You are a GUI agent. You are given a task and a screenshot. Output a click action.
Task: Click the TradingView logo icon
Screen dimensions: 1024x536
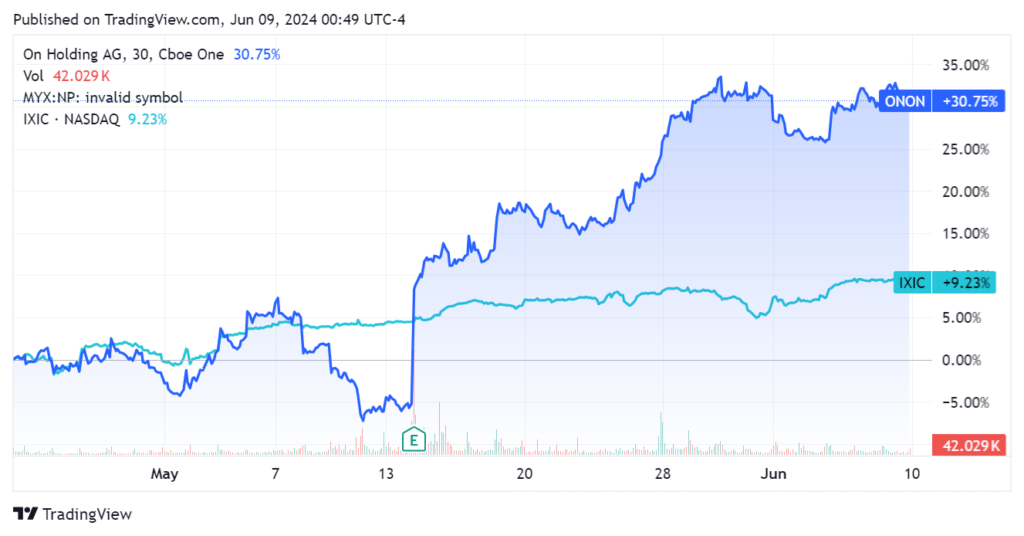click(25, 514)
